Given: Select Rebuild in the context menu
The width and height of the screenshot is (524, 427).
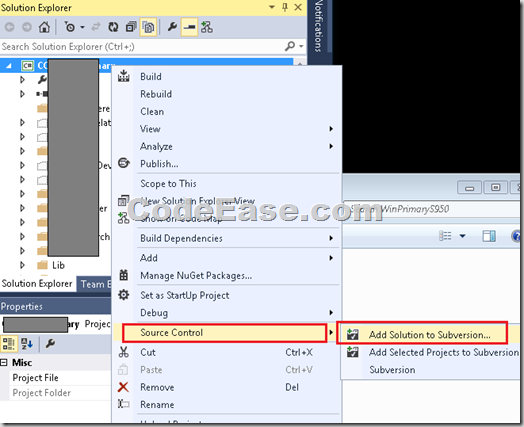Looking at the screenshot, I should click(156, 94).
